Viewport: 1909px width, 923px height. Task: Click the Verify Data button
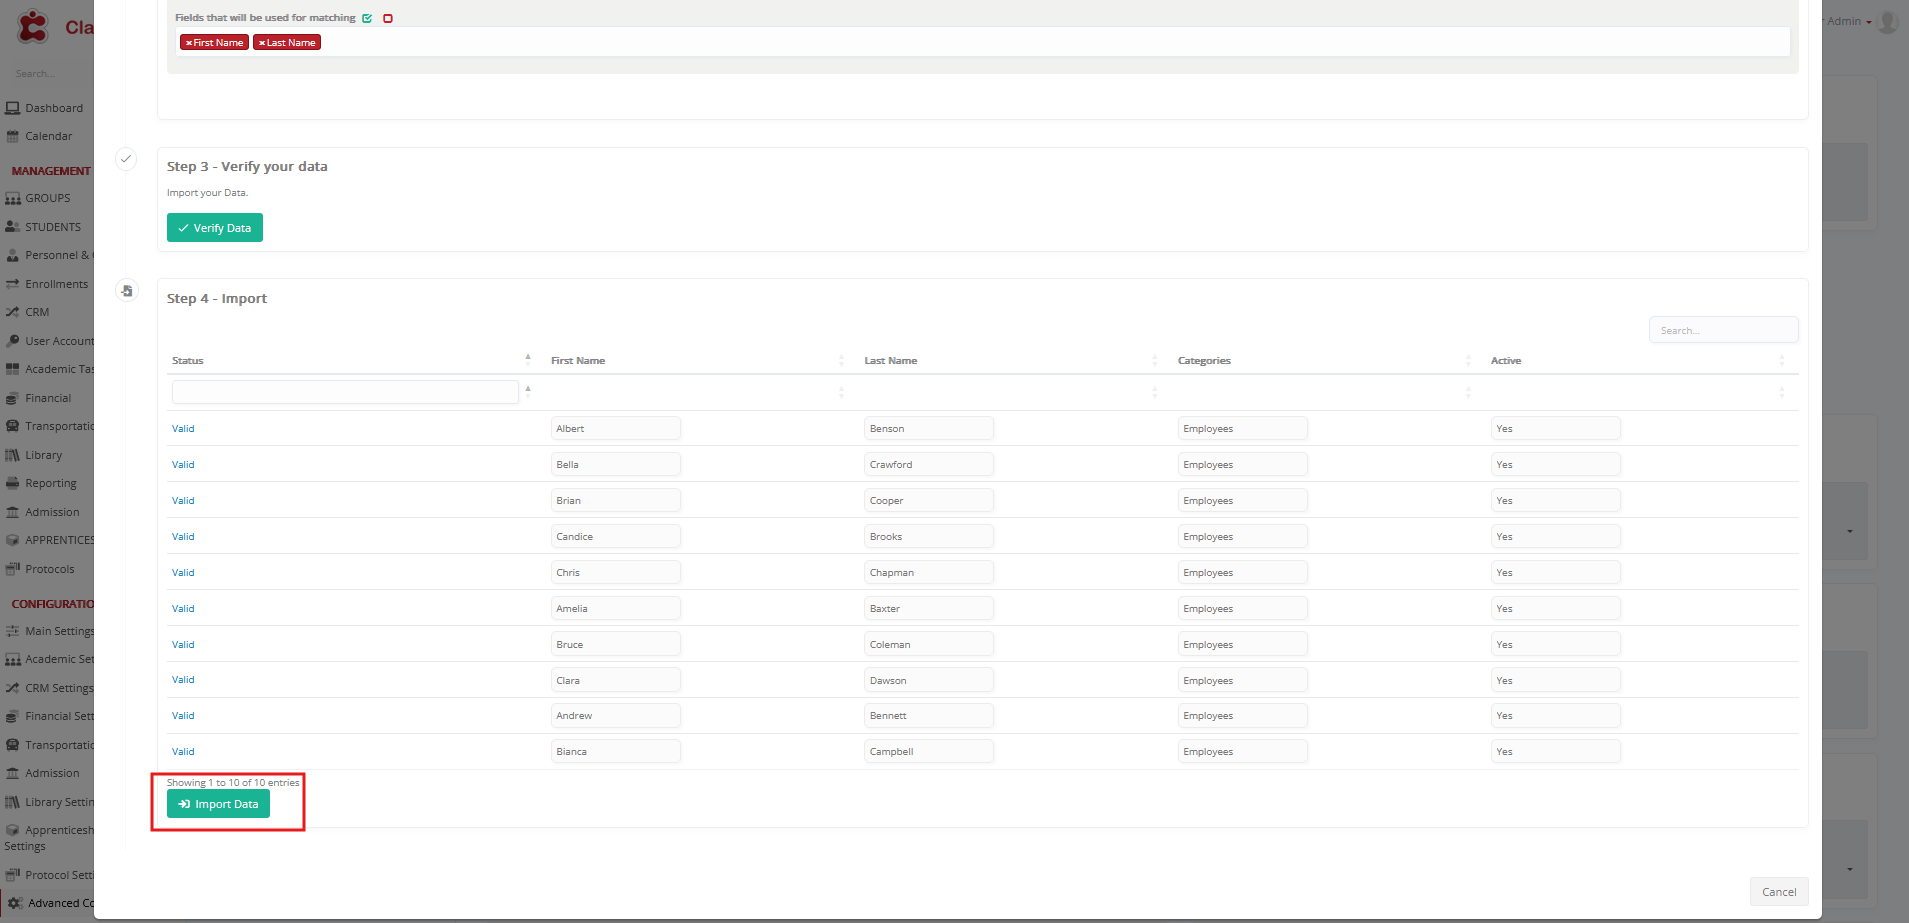coord(215,228)
